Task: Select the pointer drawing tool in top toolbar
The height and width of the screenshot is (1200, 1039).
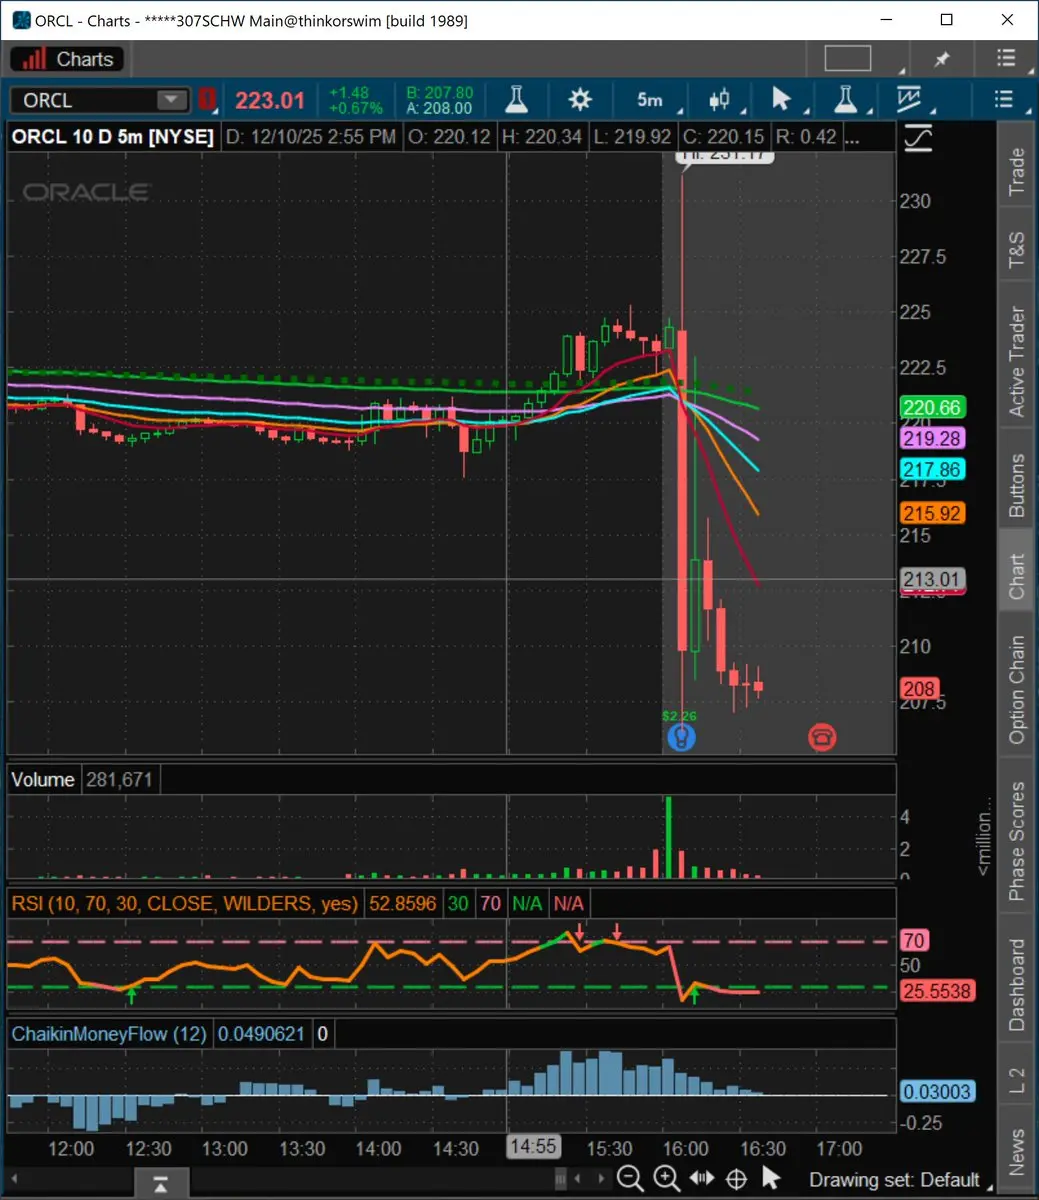Action: pyautogui.click(x=782, y=99)
